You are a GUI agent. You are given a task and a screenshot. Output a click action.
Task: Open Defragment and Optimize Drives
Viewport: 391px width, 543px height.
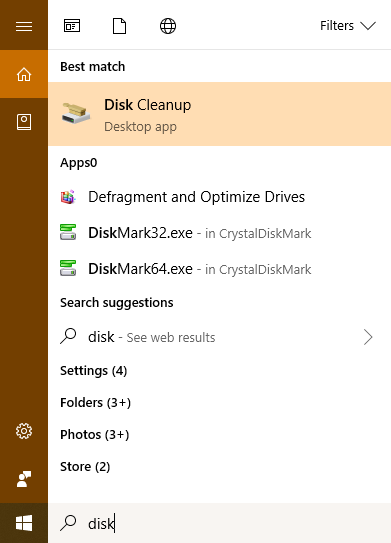click(220, 197)
